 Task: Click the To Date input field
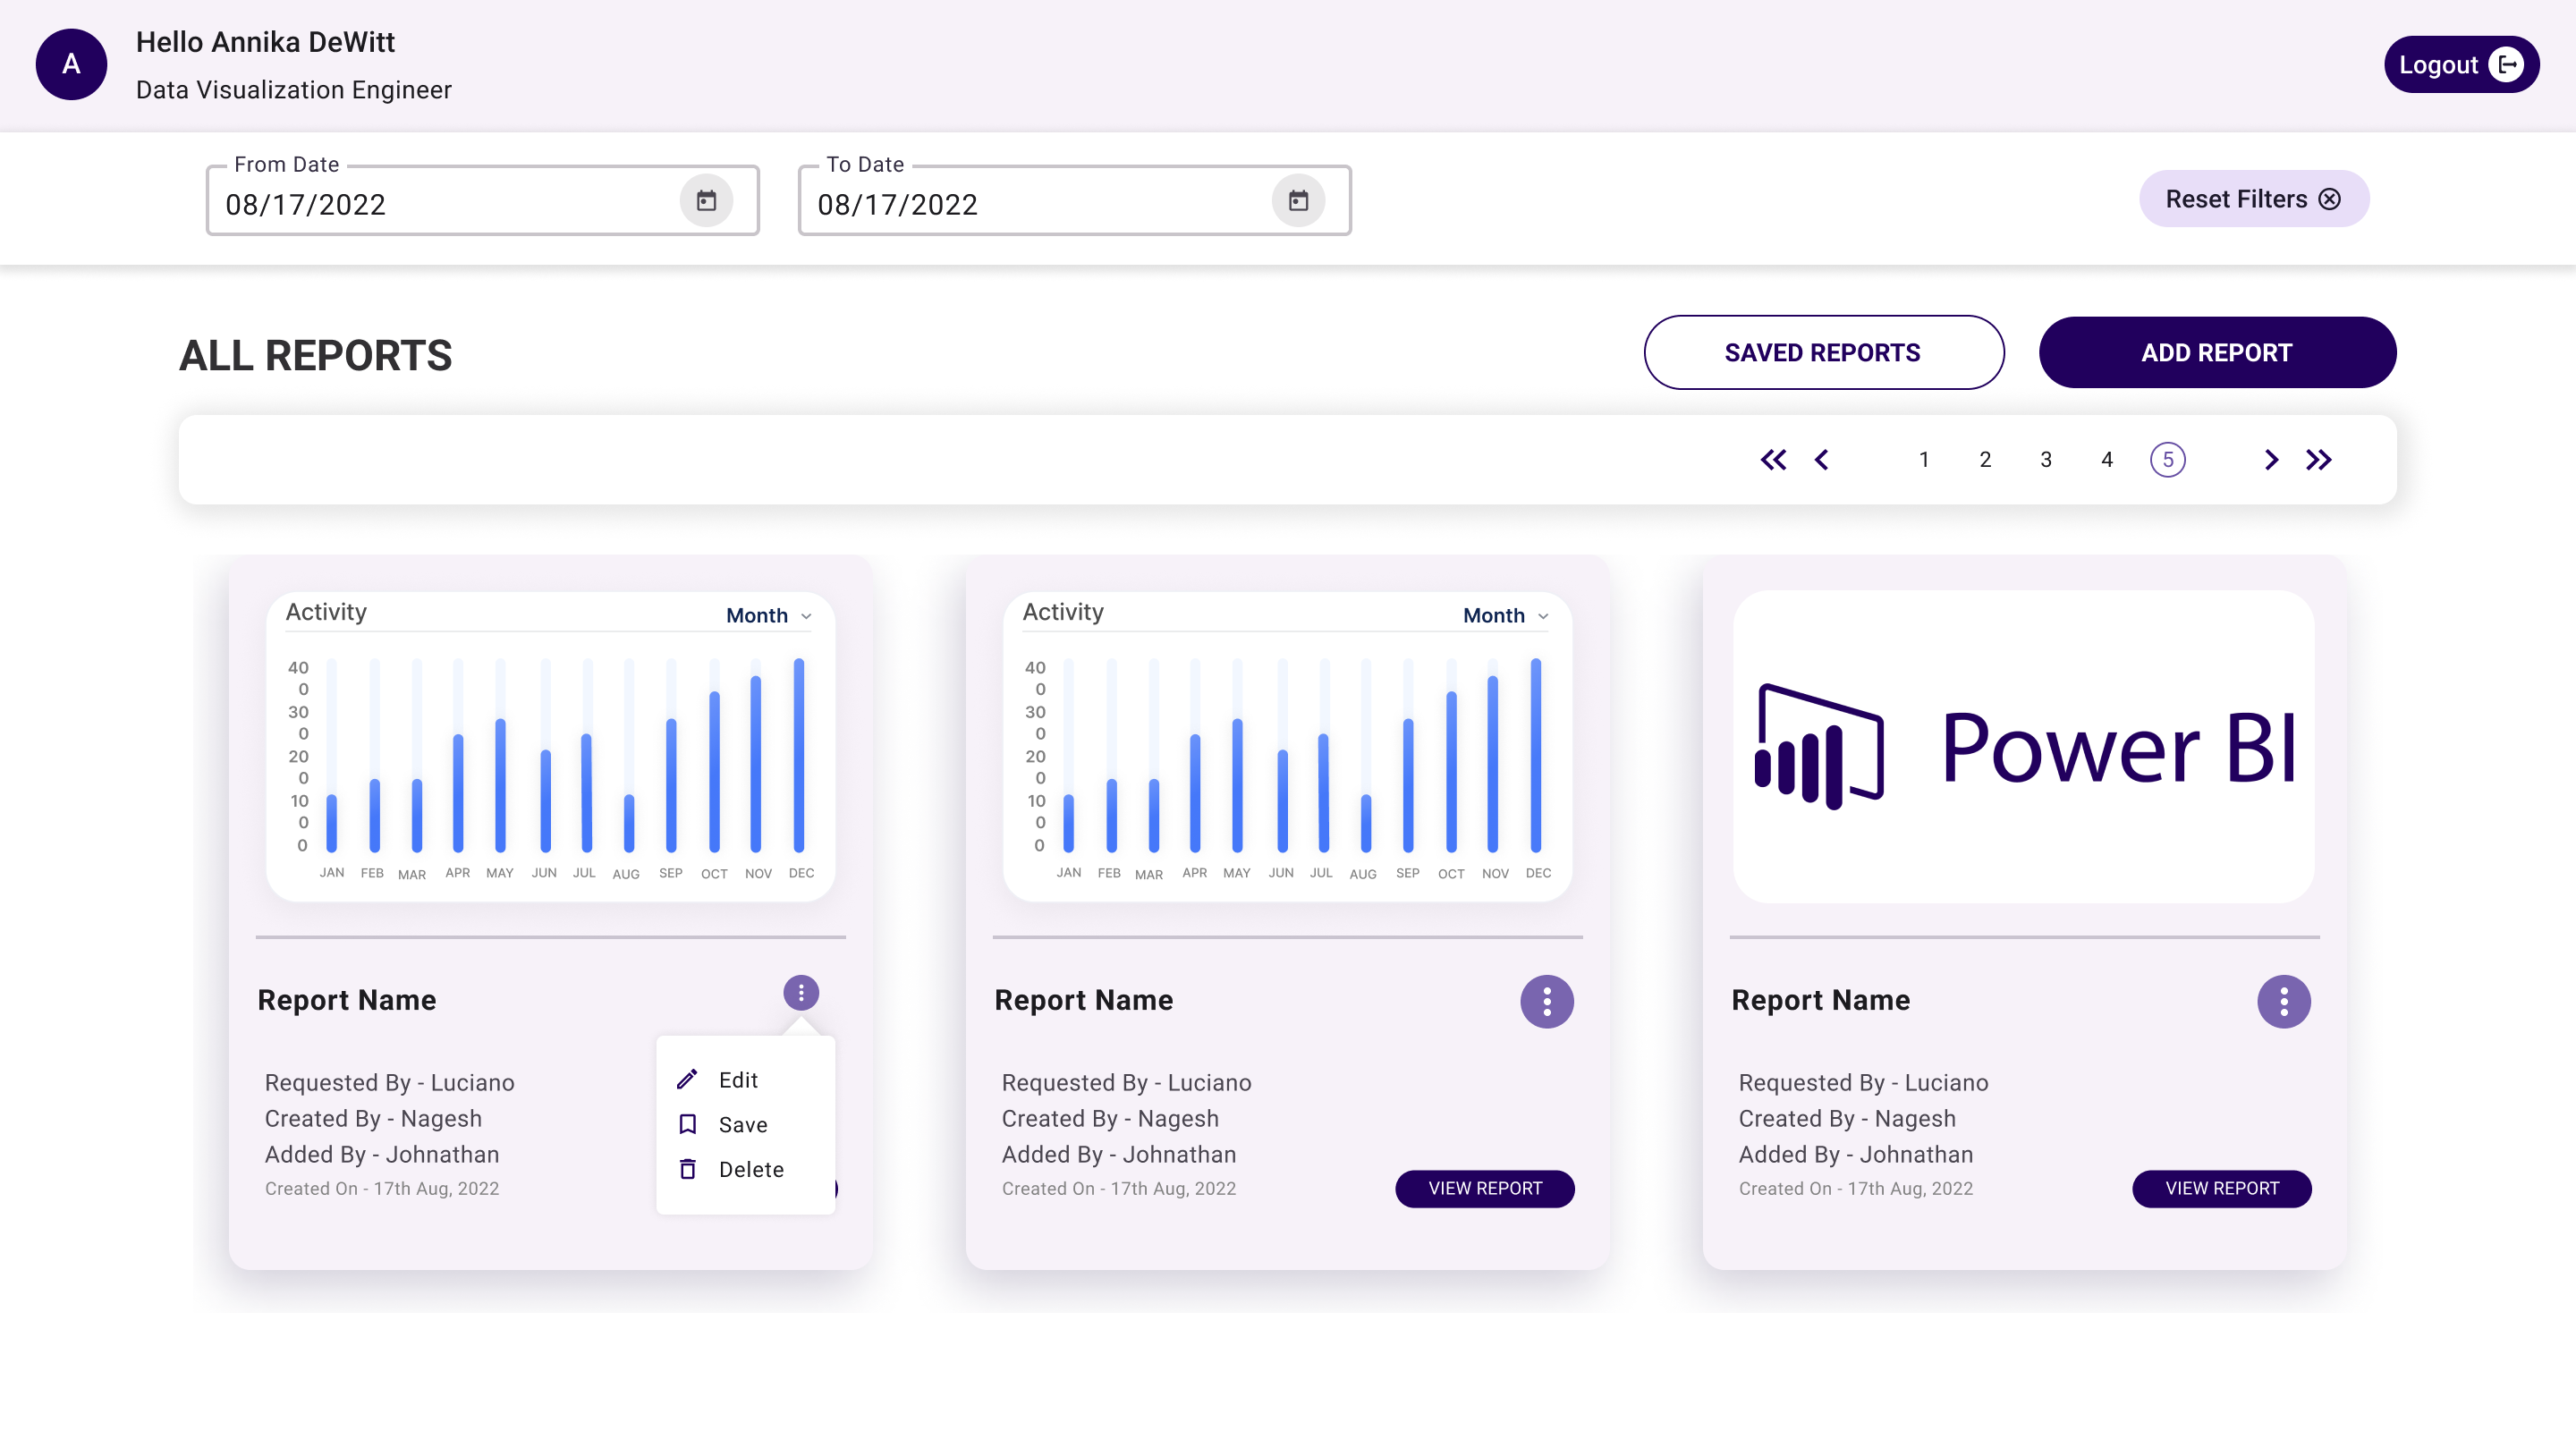tap(1074, 201)
